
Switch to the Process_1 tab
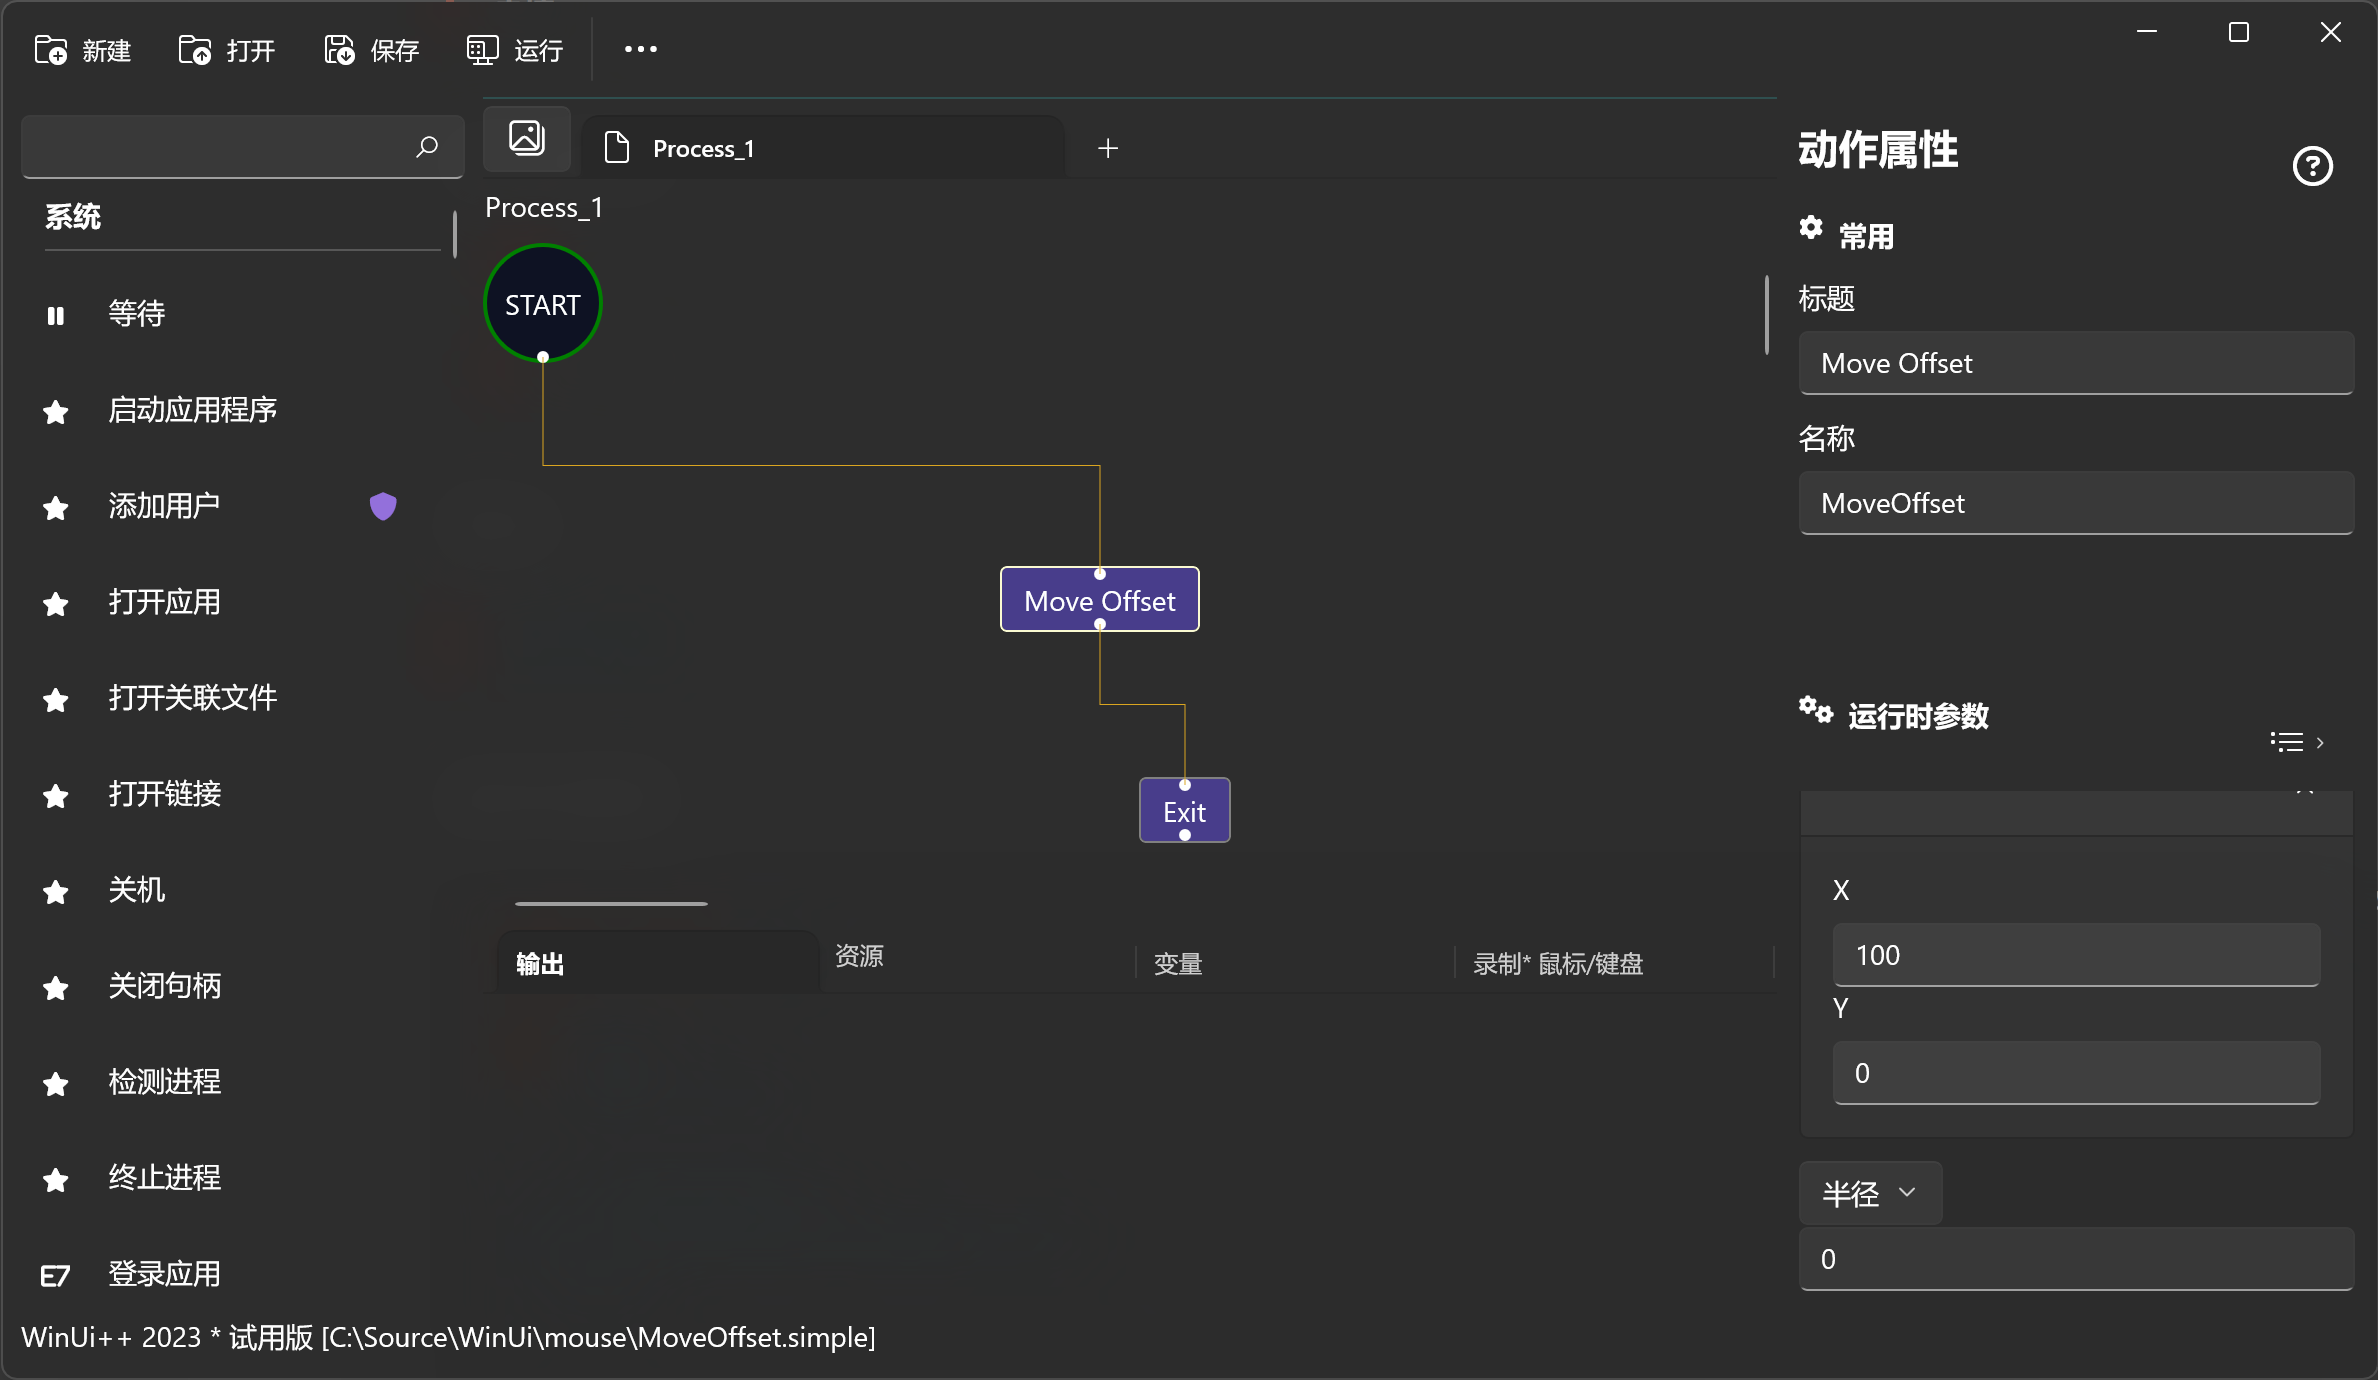point(703,147)
